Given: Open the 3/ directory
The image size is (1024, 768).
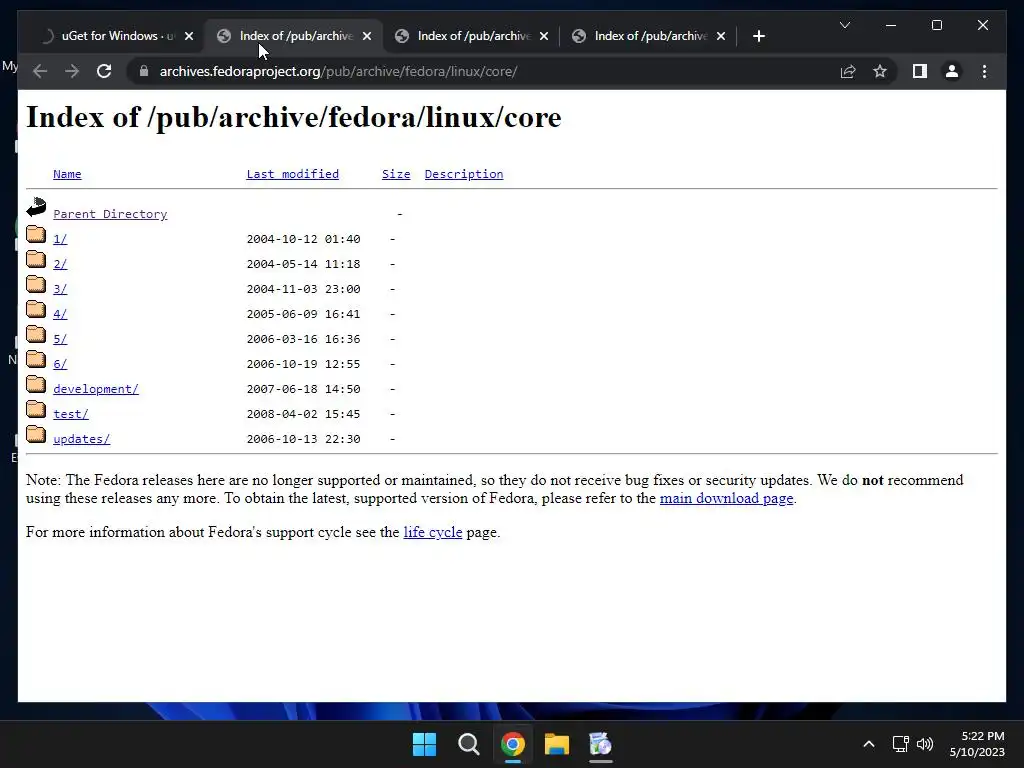Looking at the screenshot, I should [x=59, y=289].
